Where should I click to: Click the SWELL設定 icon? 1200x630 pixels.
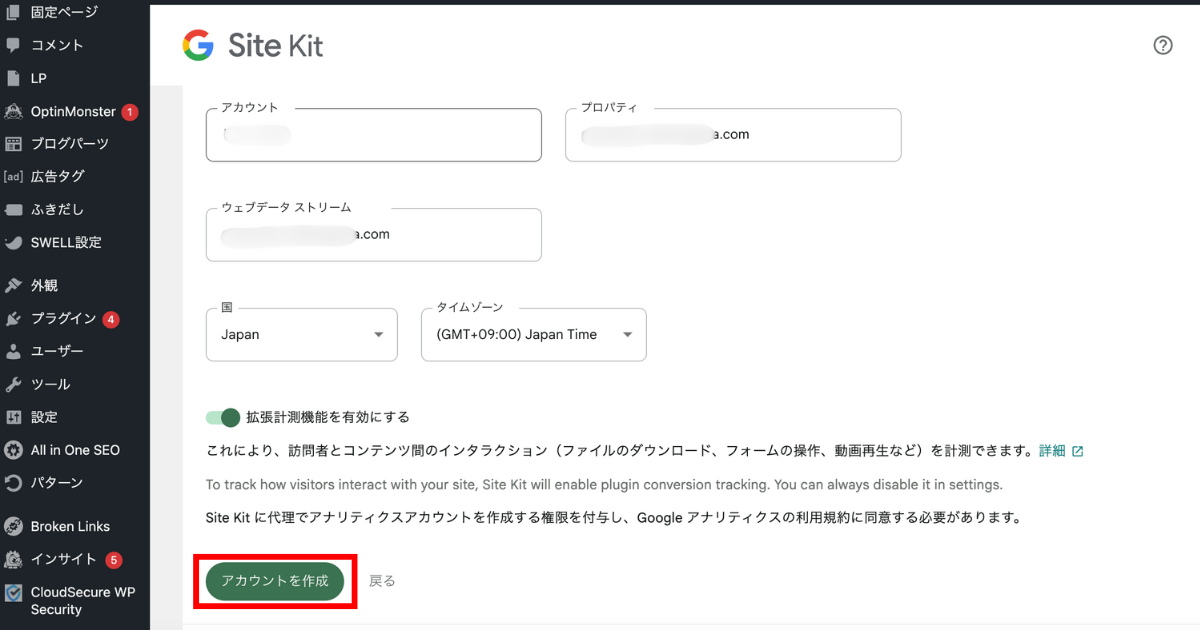point(13,243)
